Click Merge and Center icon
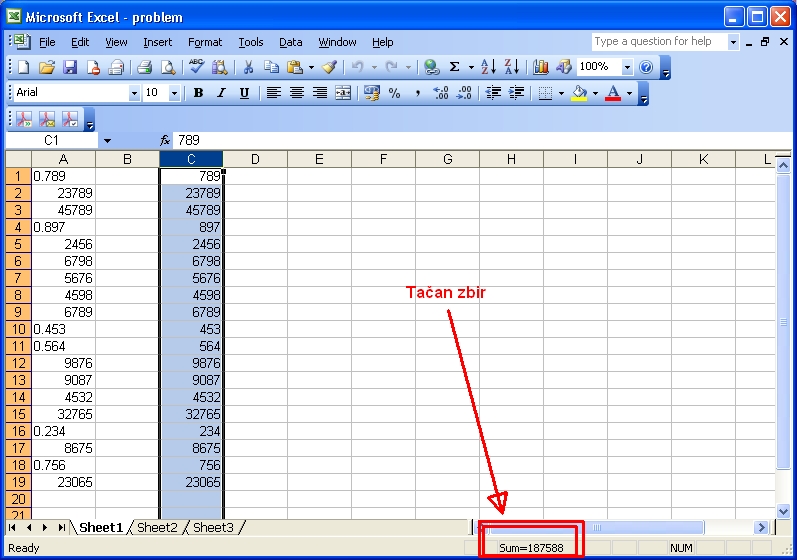797x560 pixels. coord(343,93)
